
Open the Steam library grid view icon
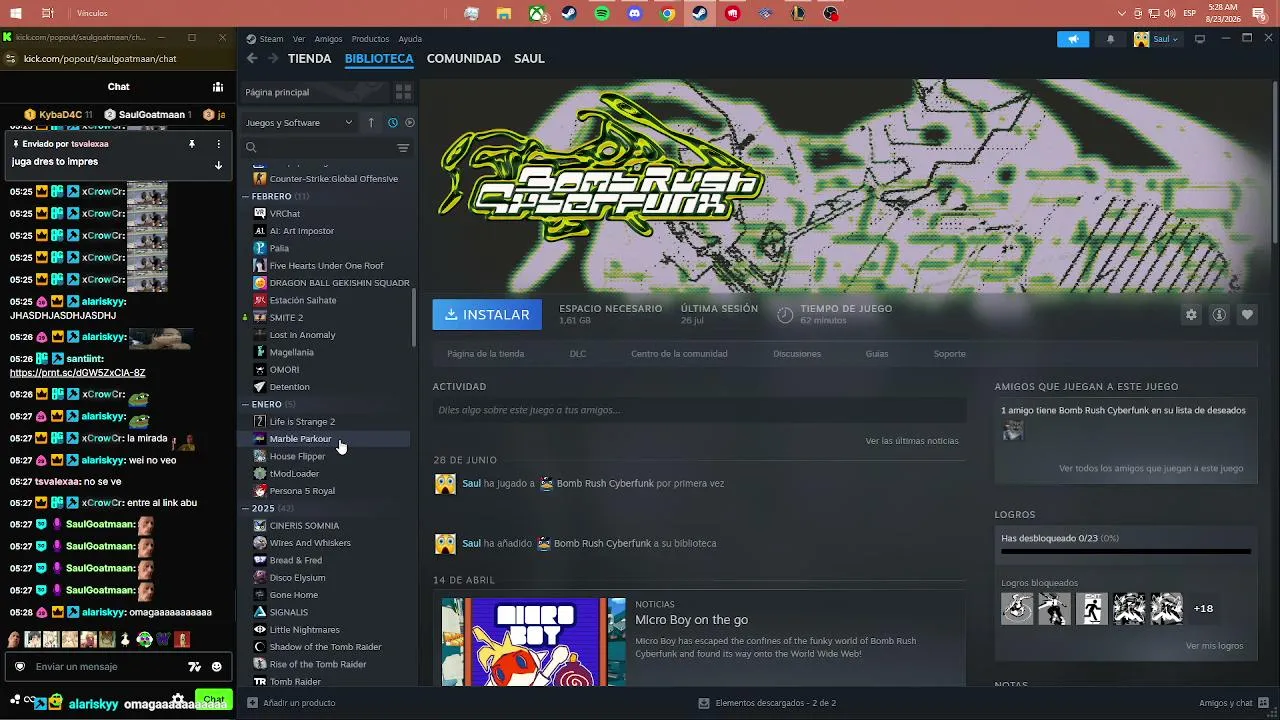pyautogui.click(x=403, y=92)
